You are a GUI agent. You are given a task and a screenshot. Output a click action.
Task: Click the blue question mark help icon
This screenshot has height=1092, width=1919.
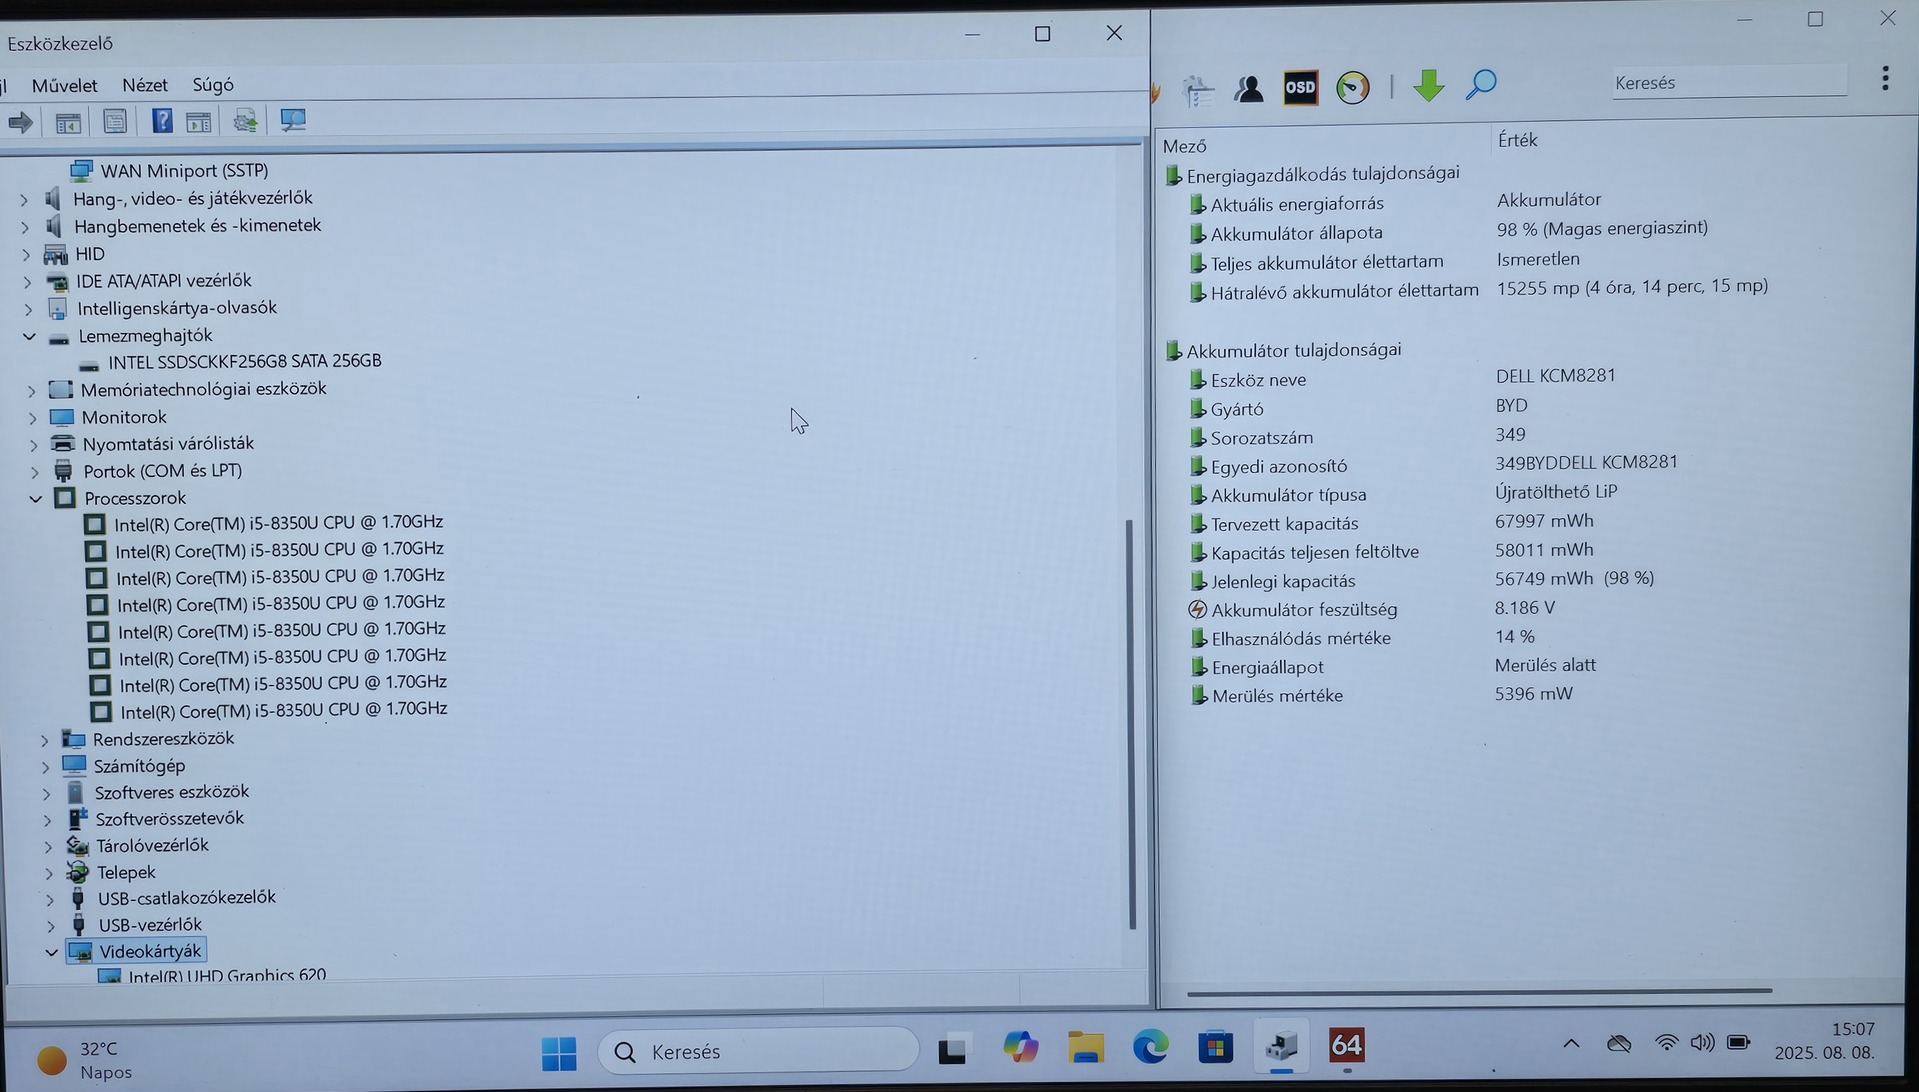162,121
